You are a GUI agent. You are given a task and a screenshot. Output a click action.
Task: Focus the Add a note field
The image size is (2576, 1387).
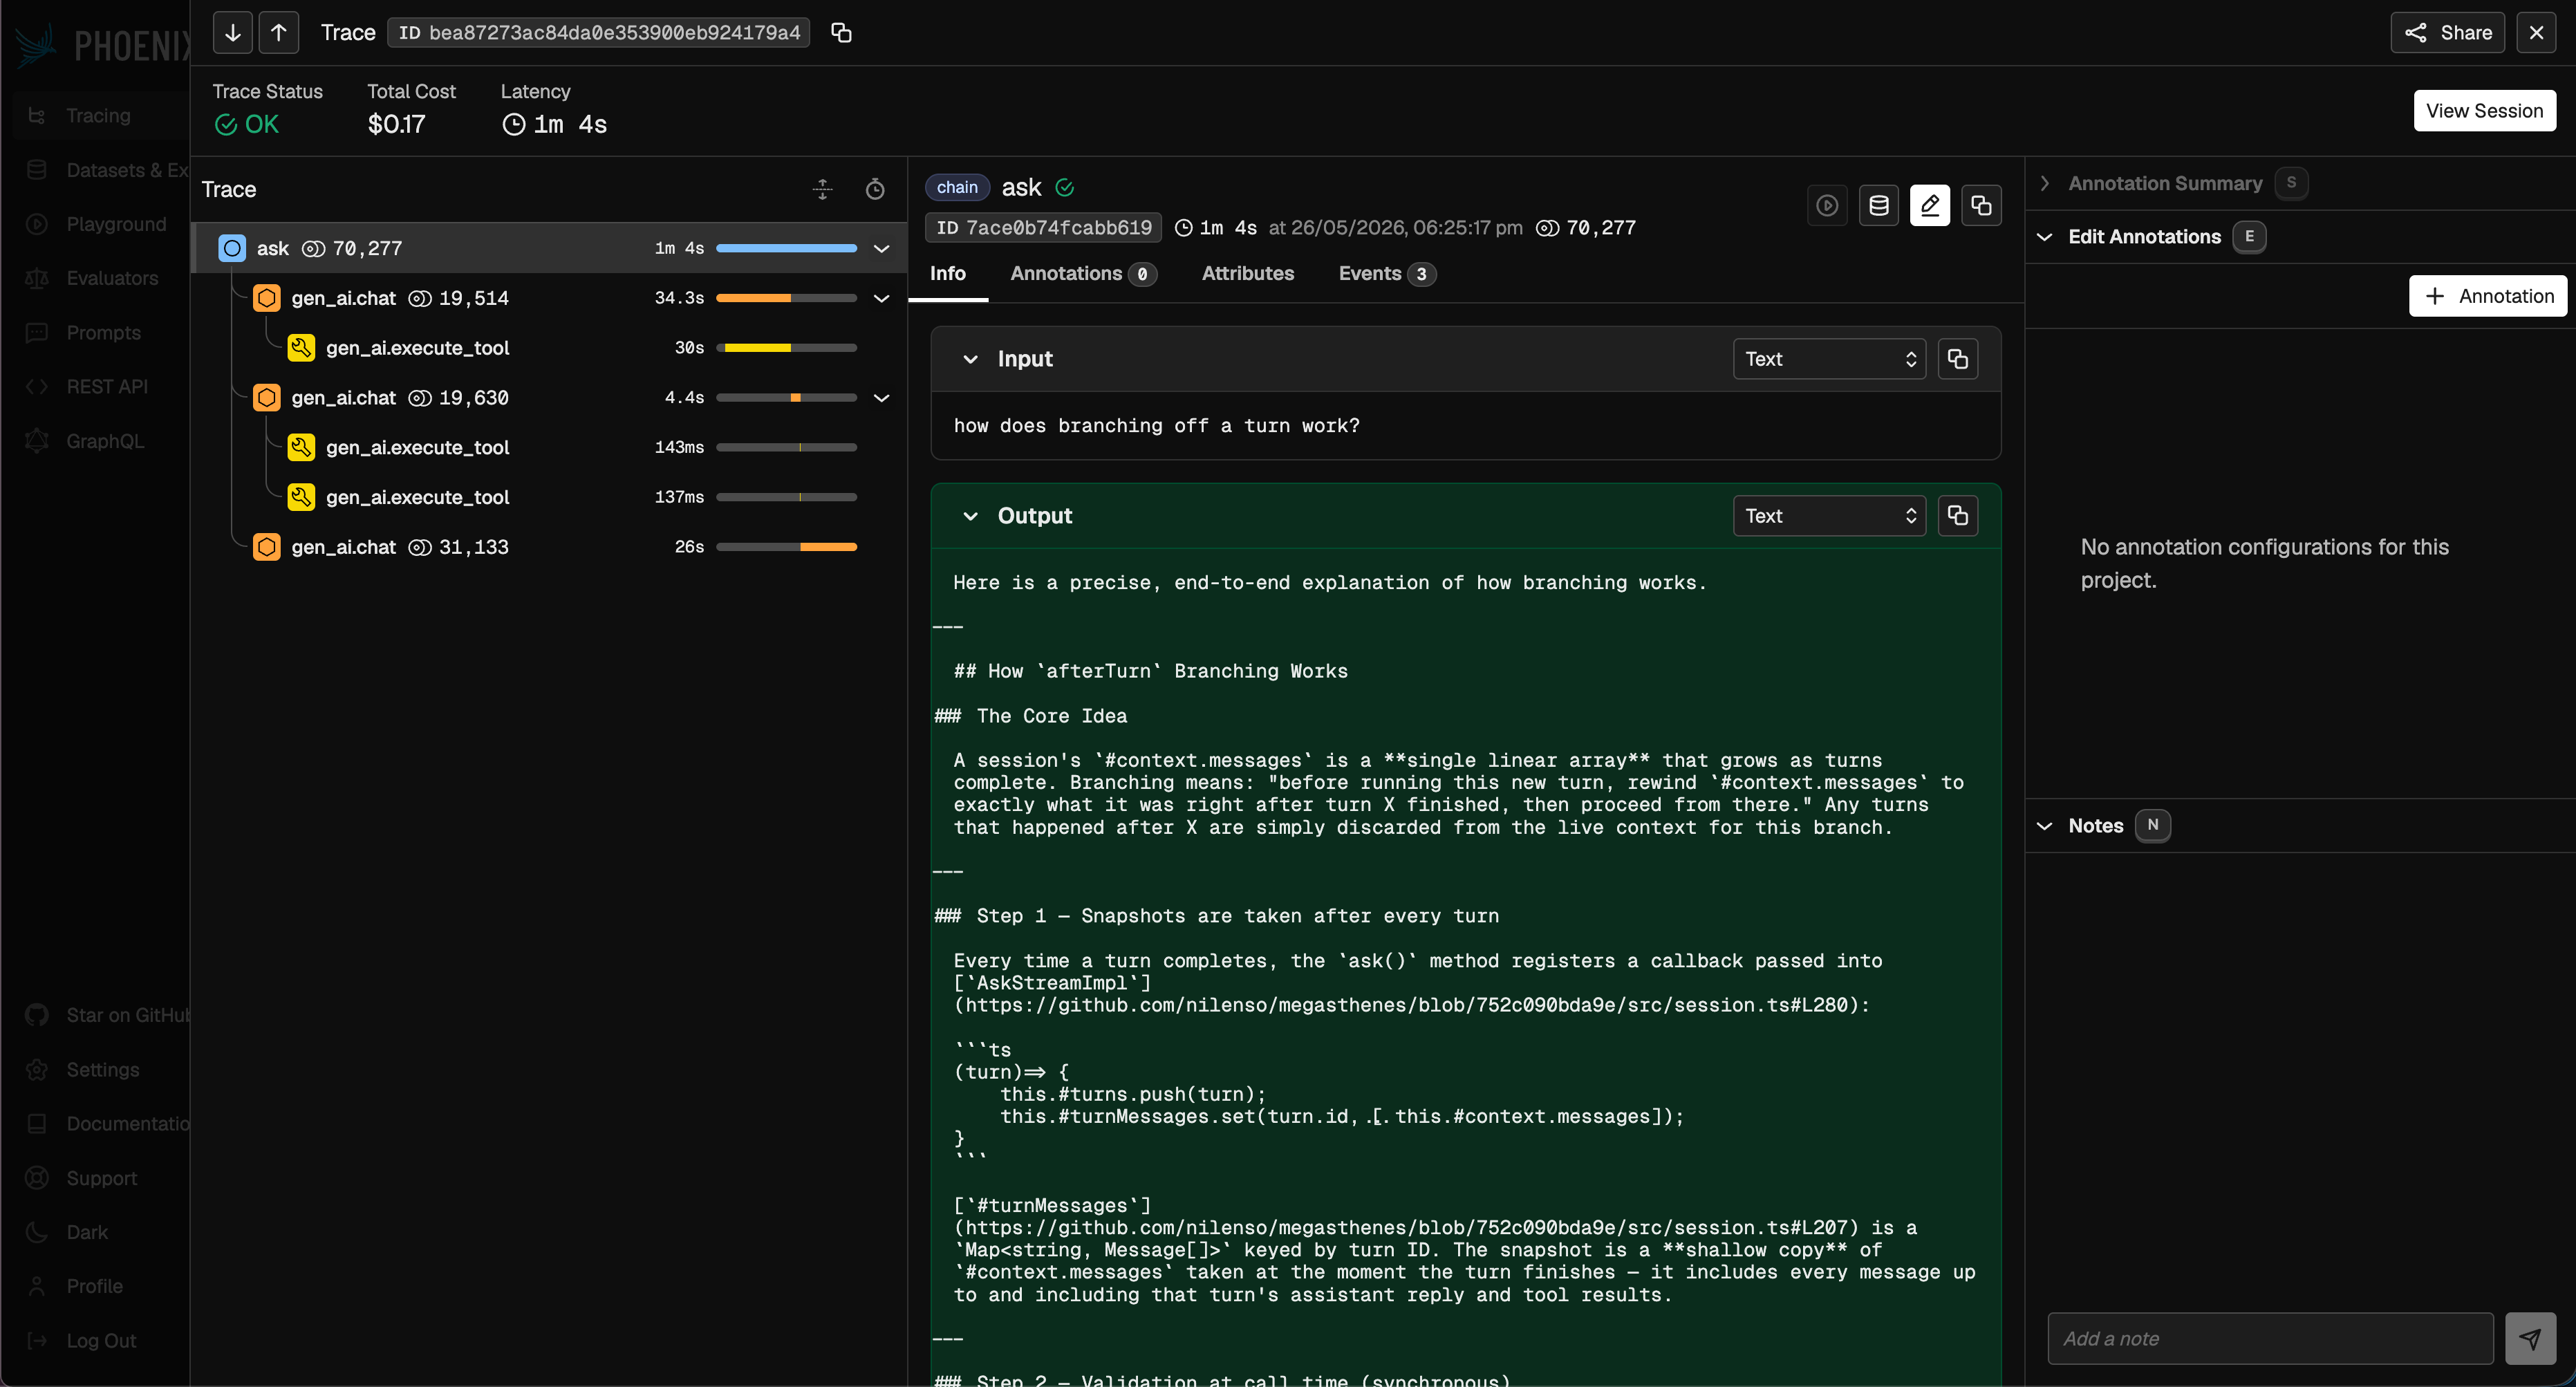2269,1339
